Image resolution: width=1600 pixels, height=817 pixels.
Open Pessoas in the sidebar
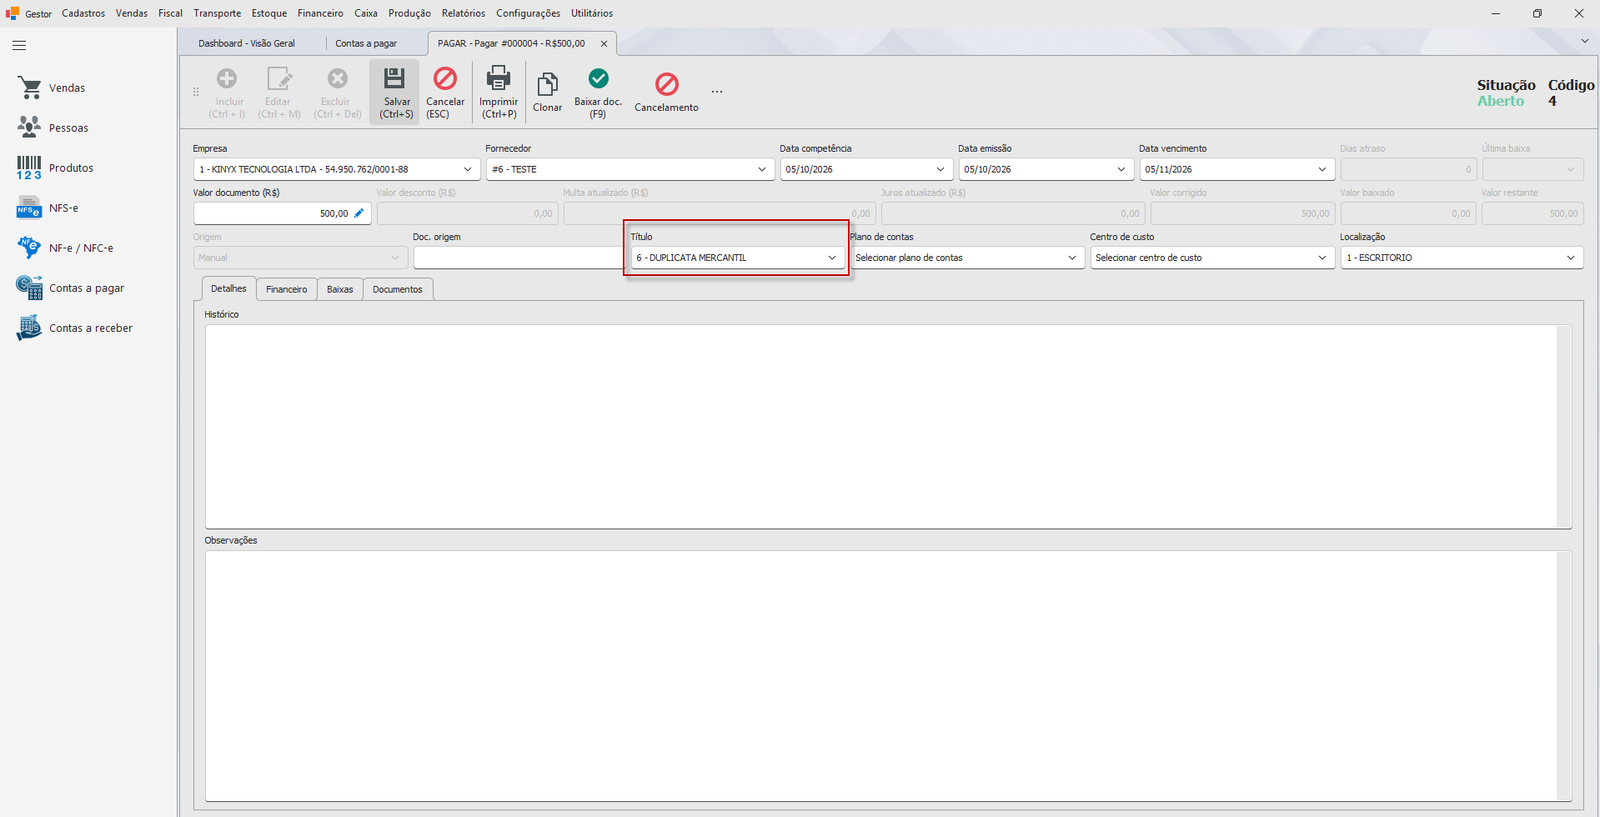point(68,128)
